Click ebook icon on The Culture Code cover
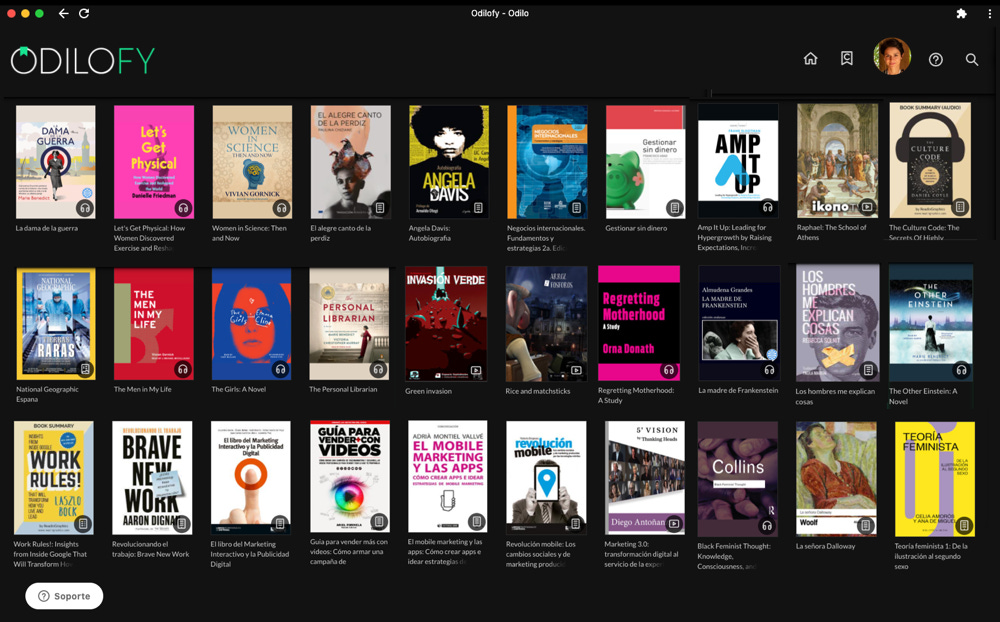This screenshot has width=1000, height=622. pos(960,207)
